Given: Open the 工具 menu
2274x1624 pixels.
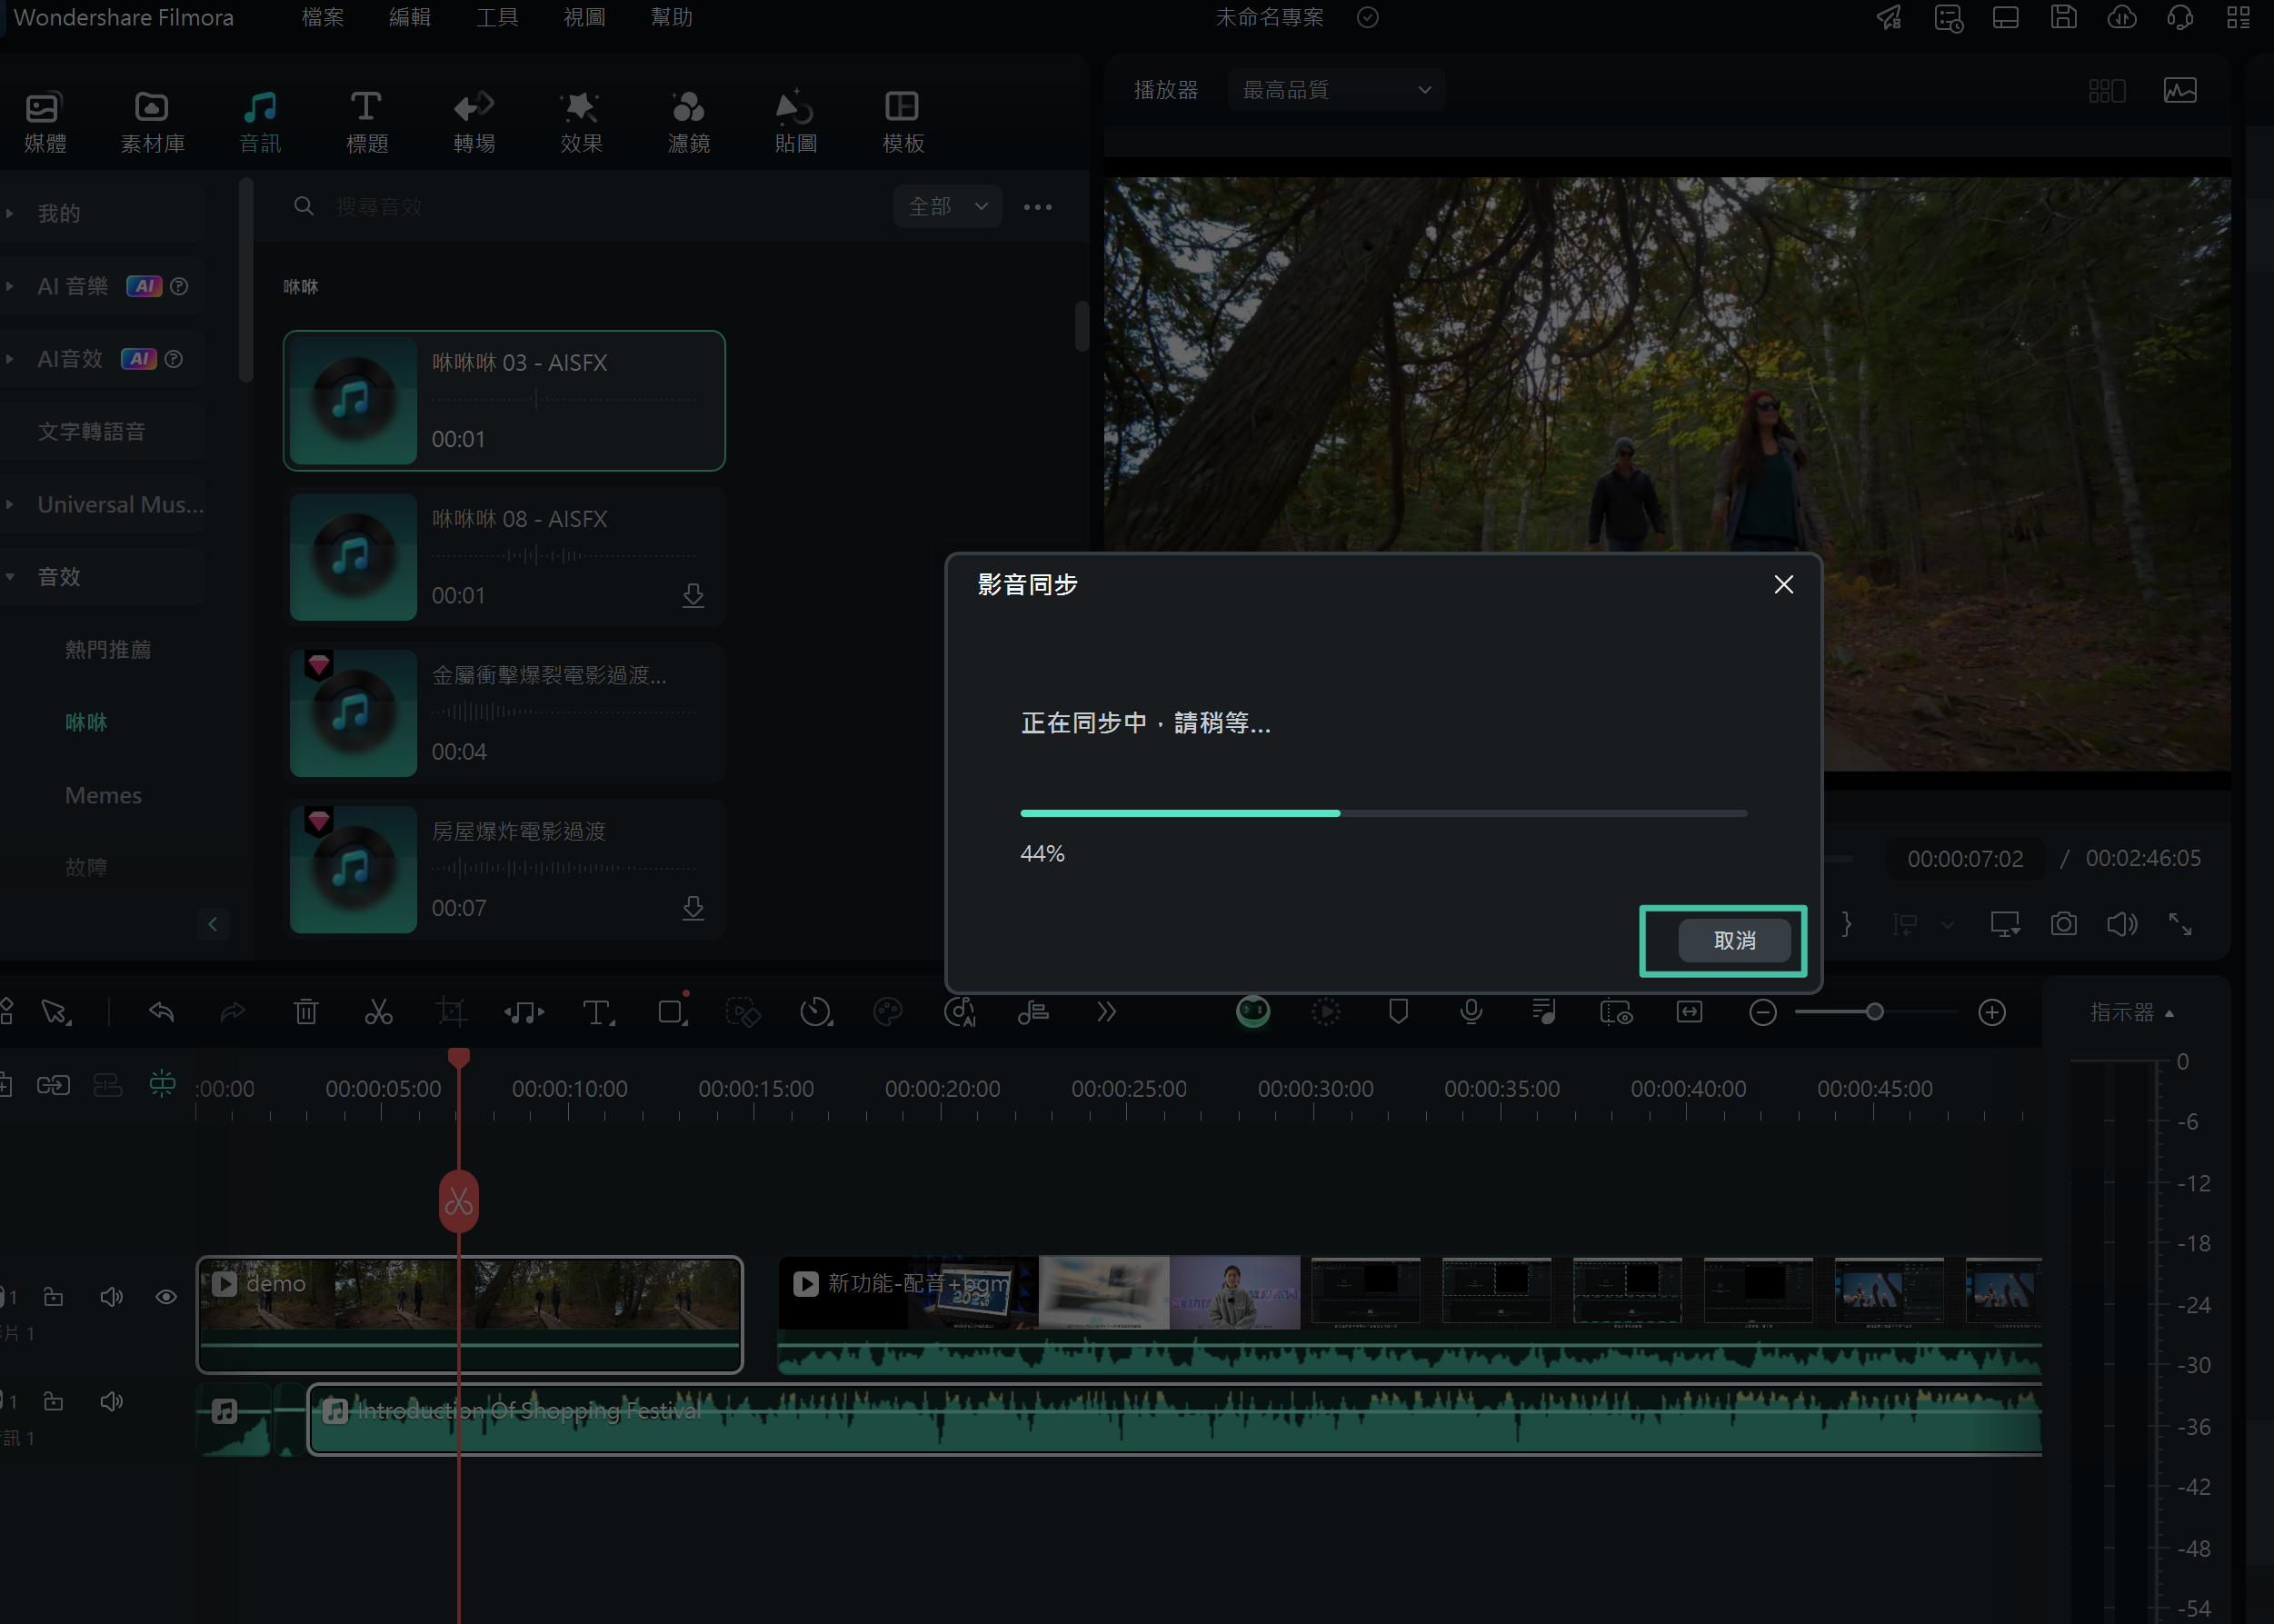Looking at the screenshot, I should pos(497,17).
